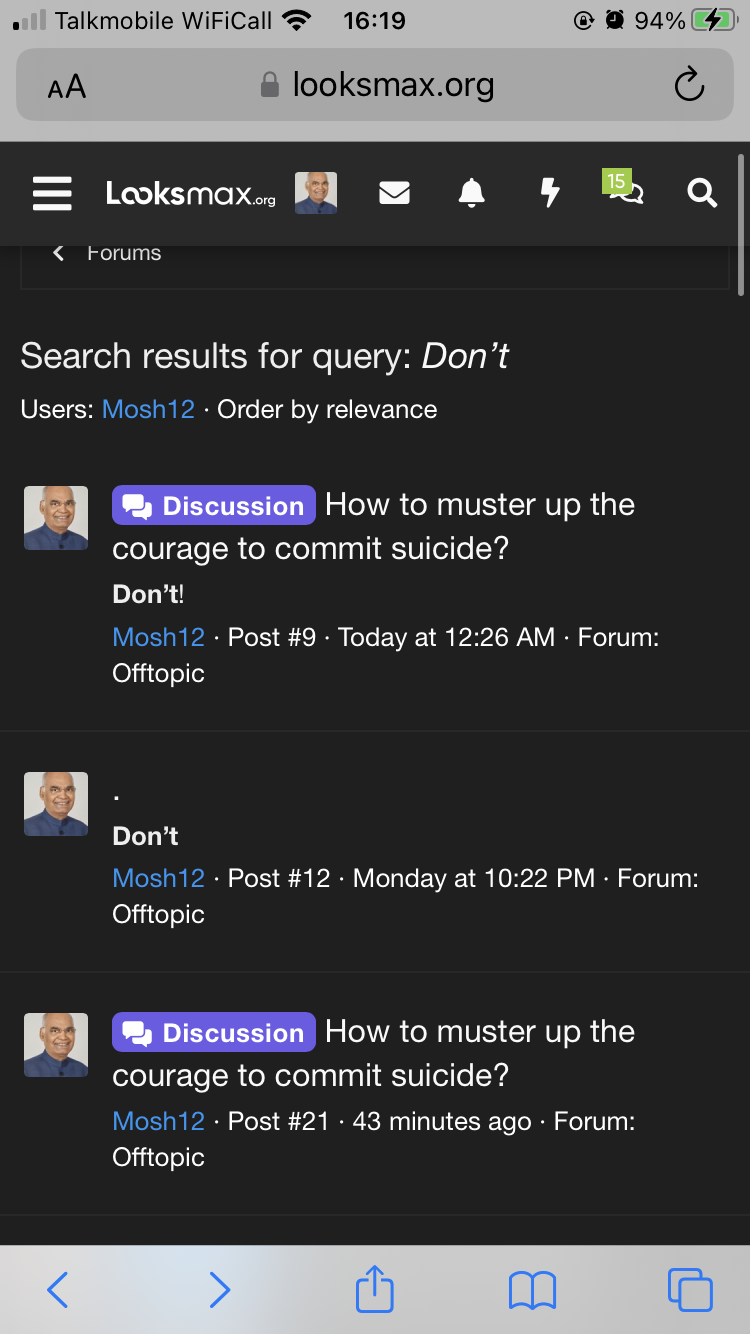Open the account avatar in header

[316, 193]
